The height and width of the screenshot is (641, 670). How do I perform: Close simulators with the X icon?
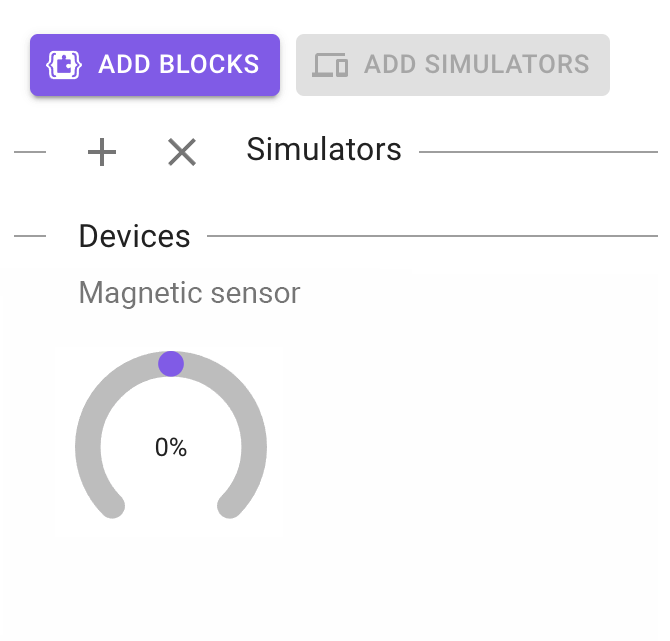[182, 152]
